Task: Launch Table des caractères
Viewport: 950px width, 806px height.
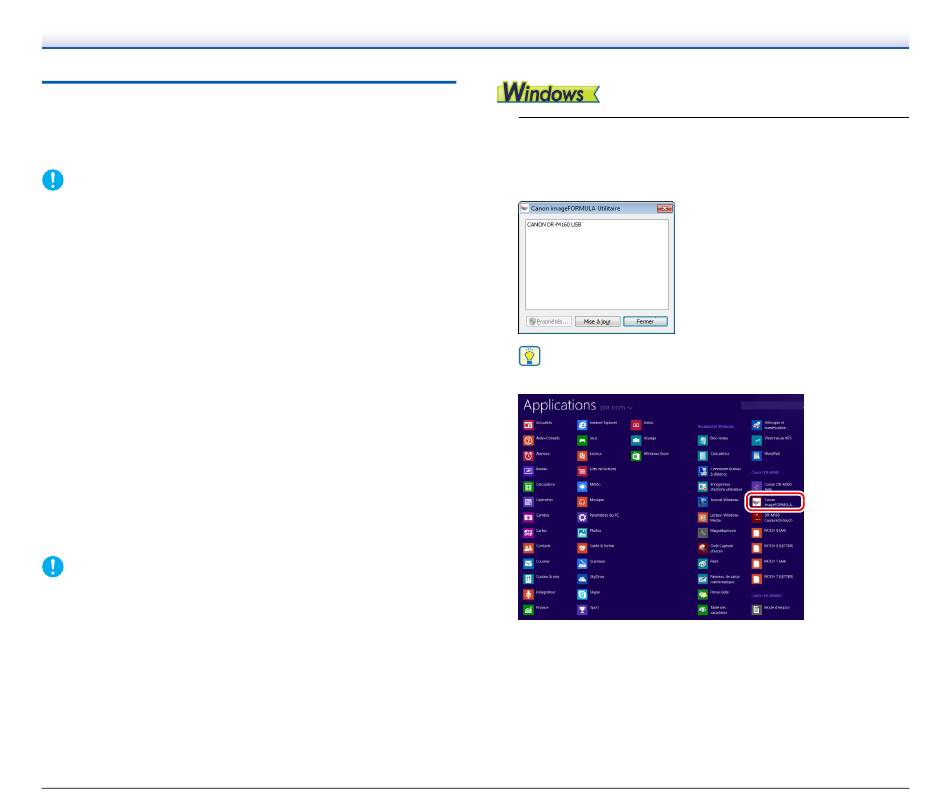Action: (x=714, y=610)
